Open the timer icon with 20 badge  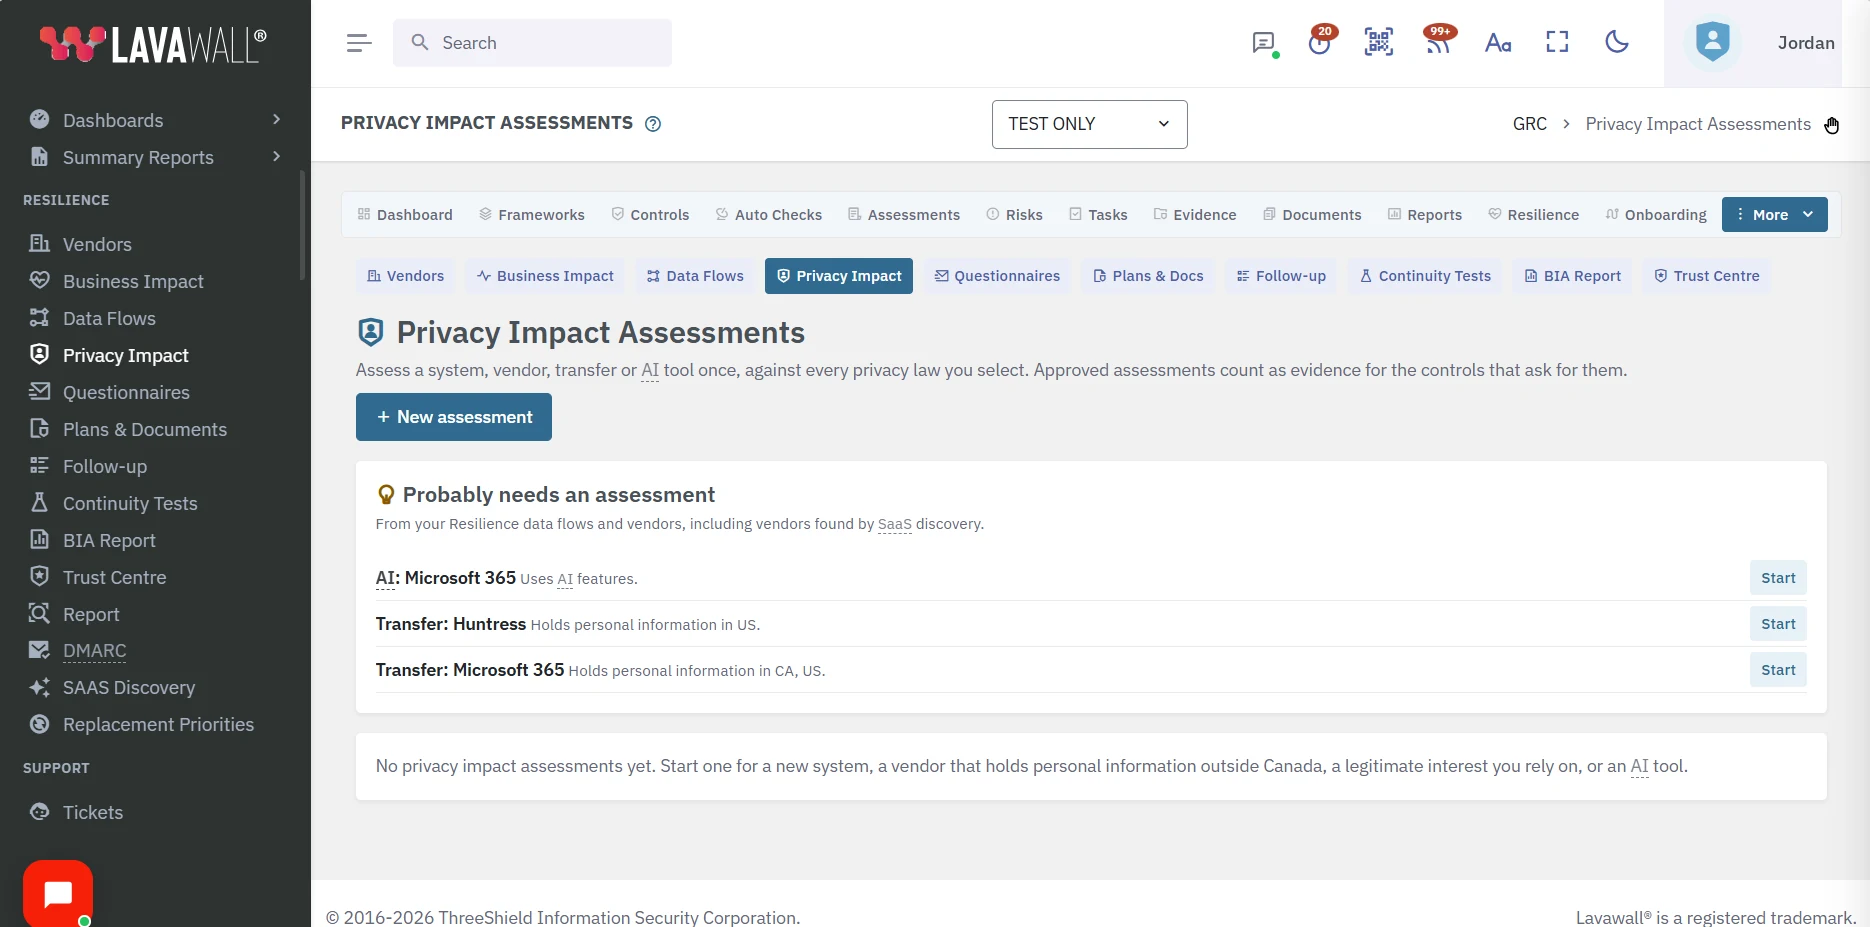pyautogui.click(x=1320, y=42)
